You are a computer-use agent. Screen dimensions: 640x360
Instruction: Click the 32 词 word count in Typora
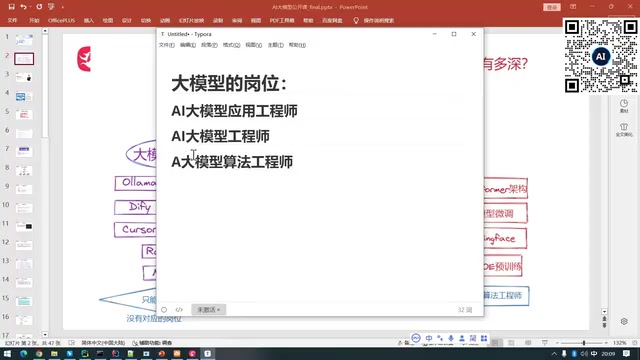point(464,310)
